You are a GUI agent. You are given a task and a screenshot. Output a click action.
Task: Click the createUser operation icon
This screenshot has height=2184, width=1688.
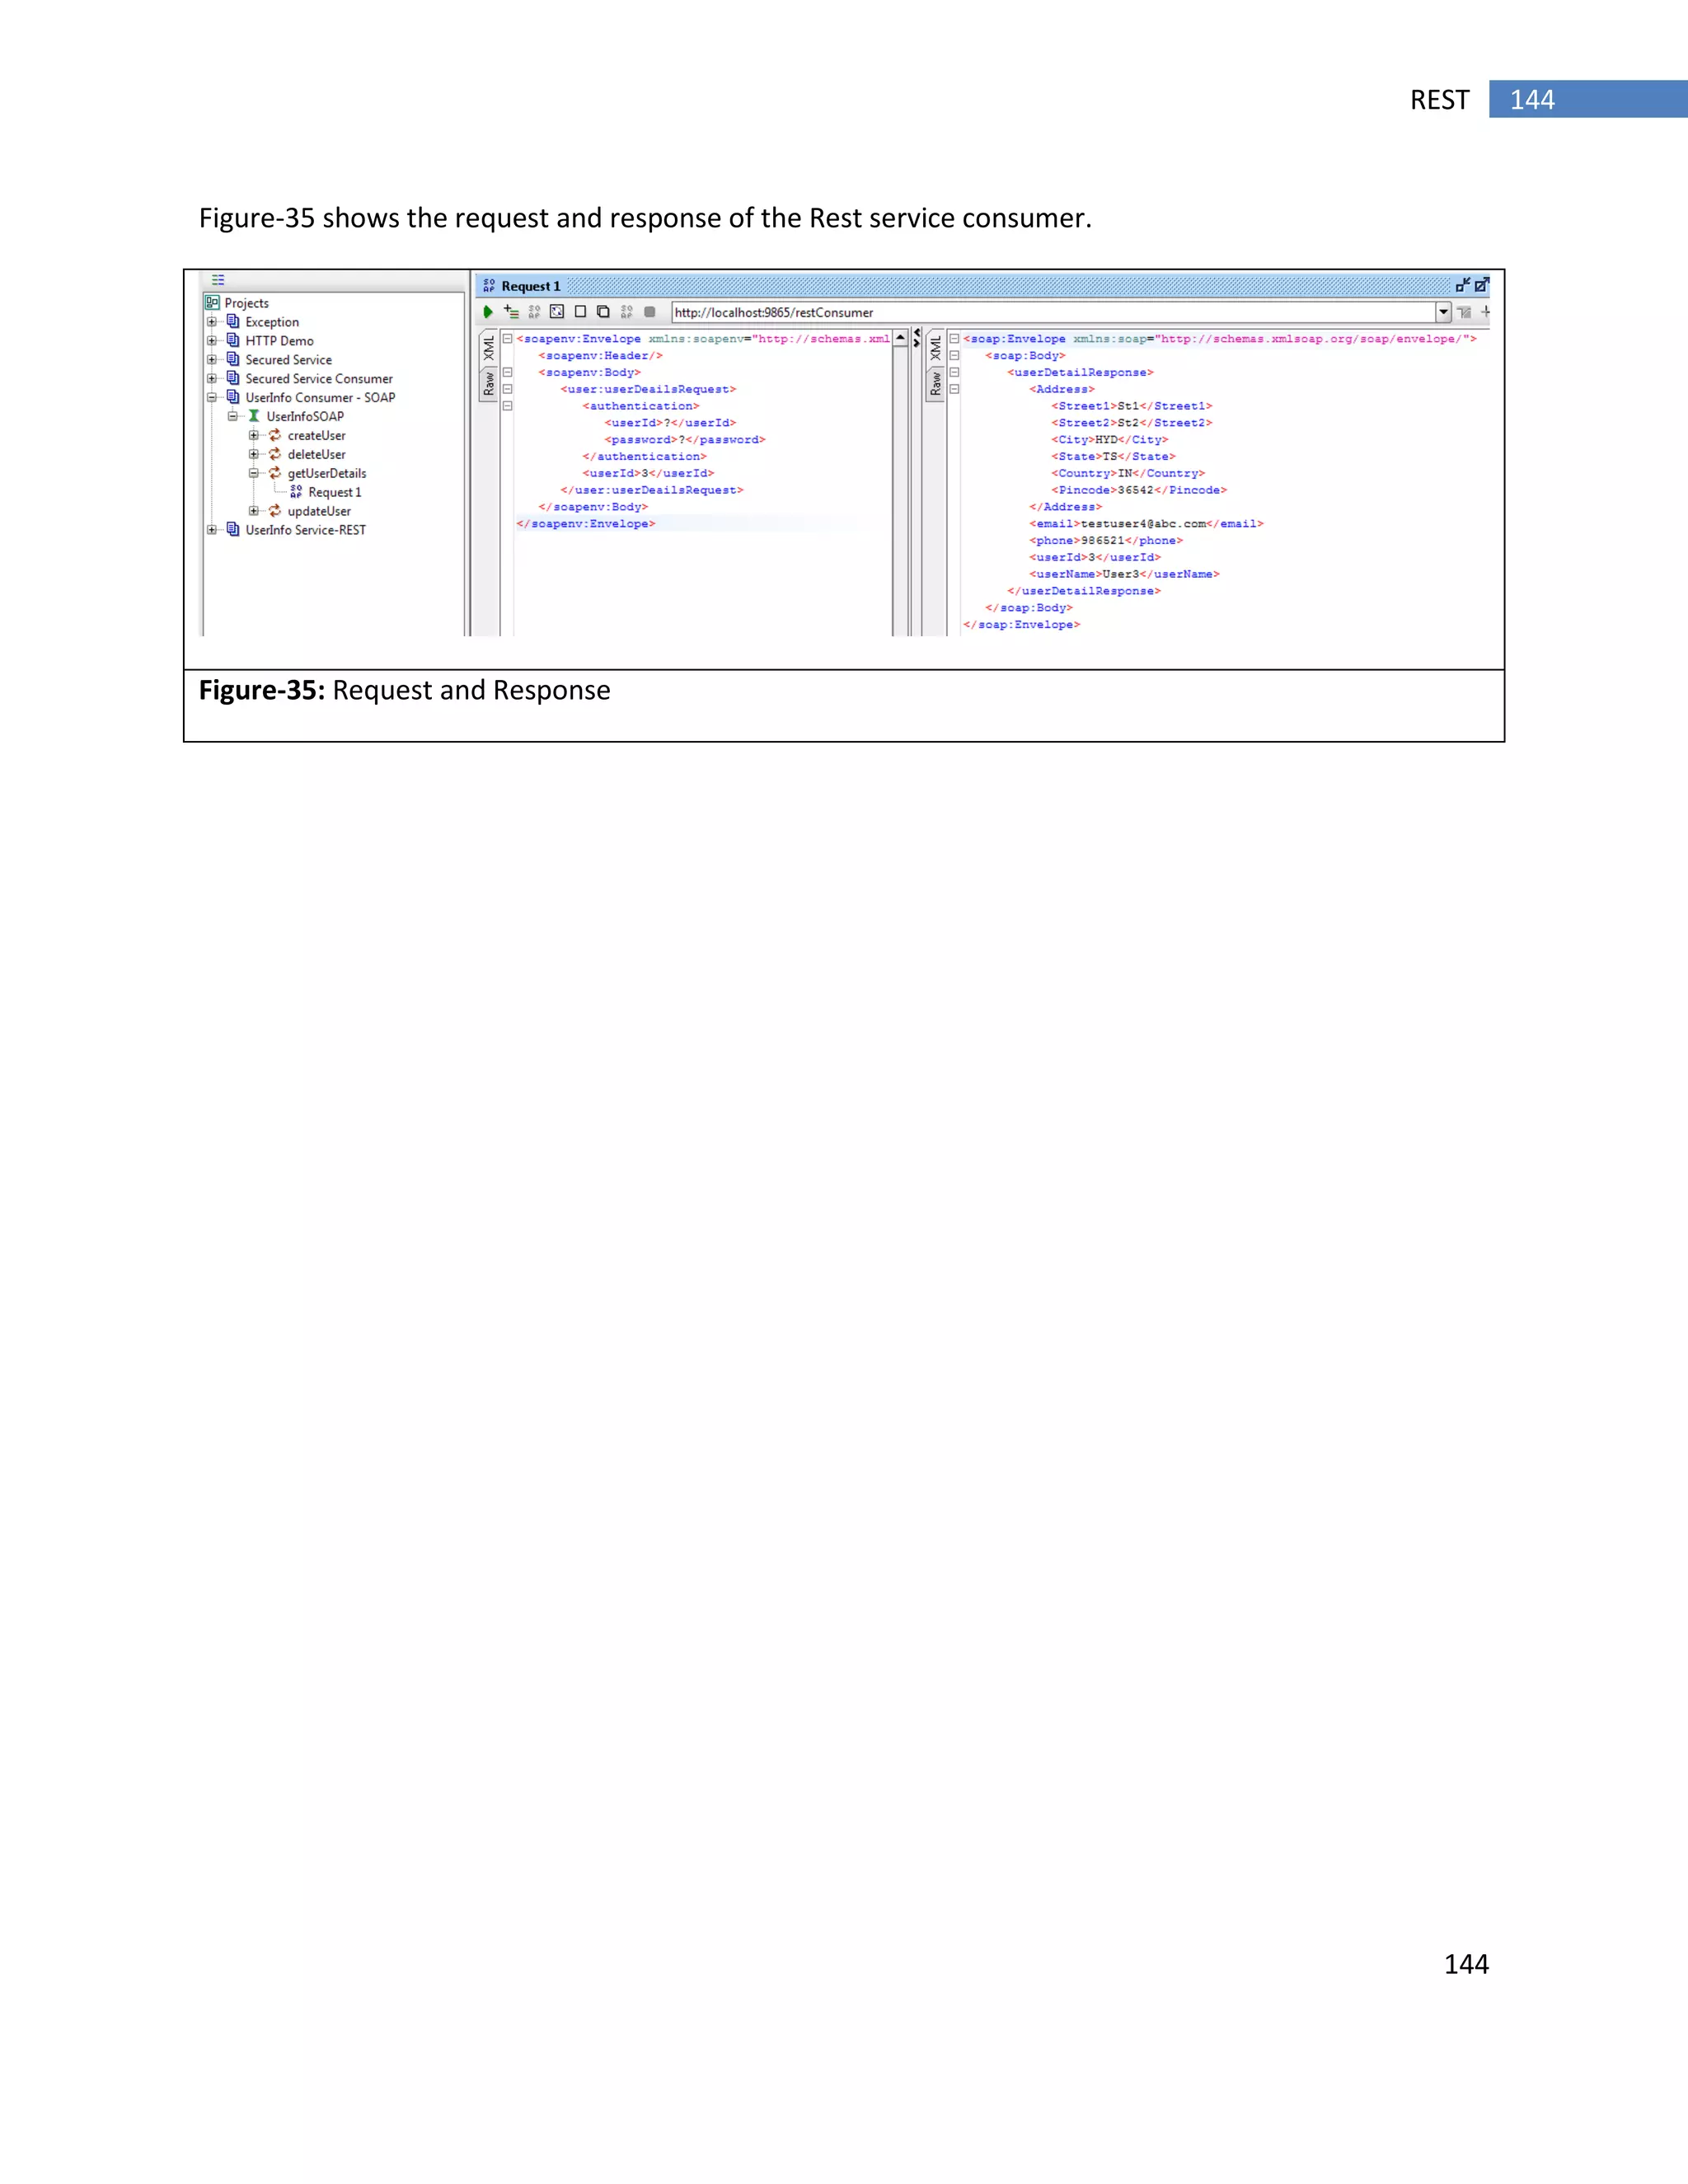click(275, 435)
